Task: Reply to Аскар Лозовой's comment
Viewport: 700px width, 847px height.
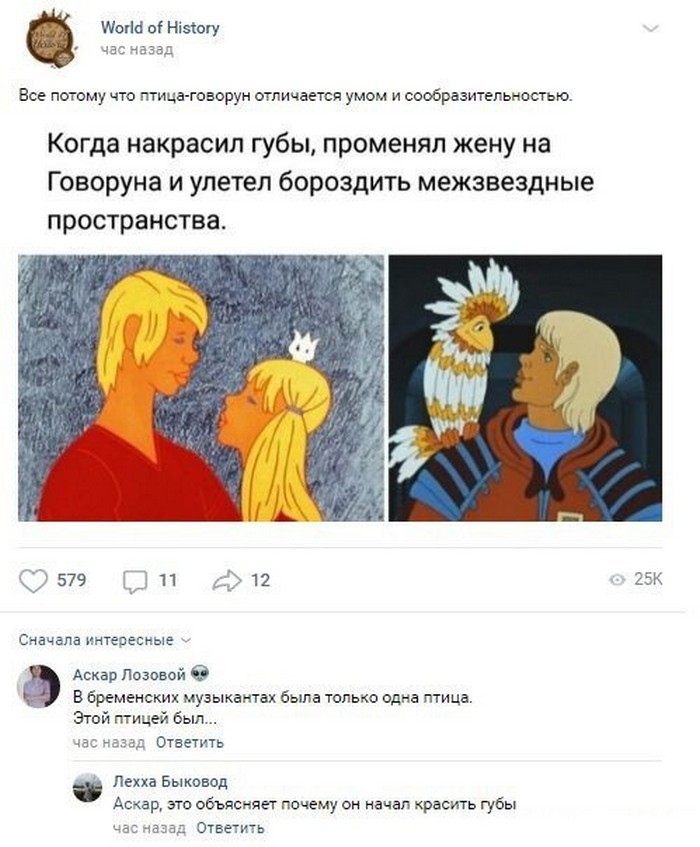Action: [190, 743]
